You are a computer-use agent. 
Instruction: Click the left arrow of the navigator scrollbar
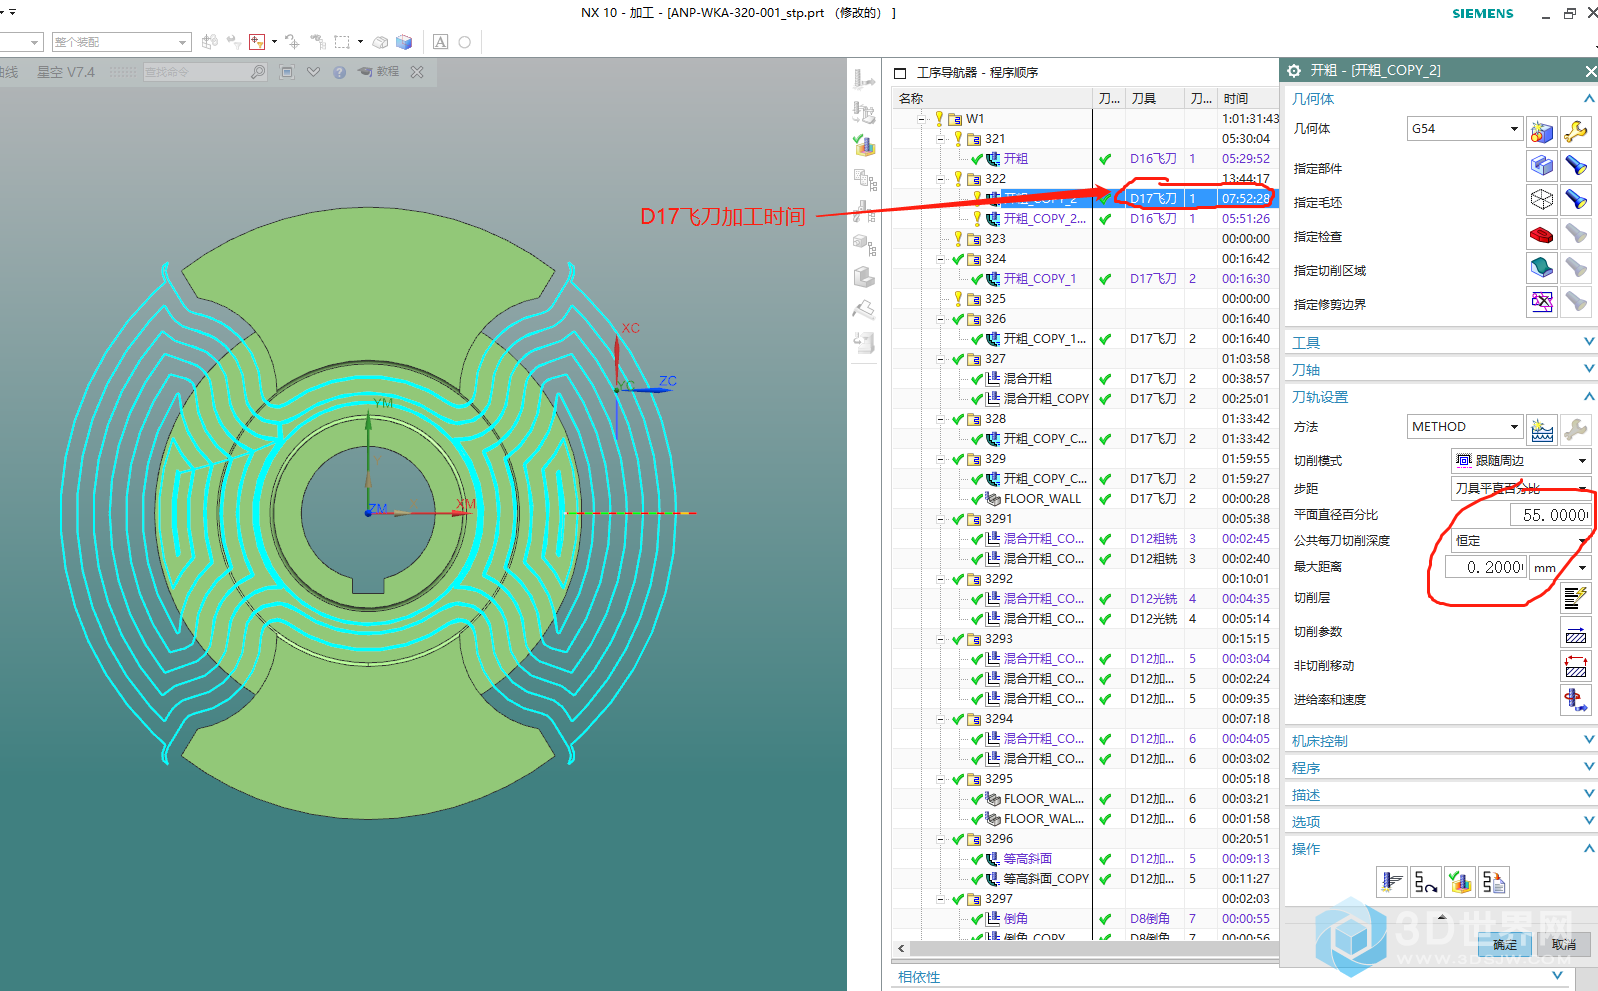point(901,948)
